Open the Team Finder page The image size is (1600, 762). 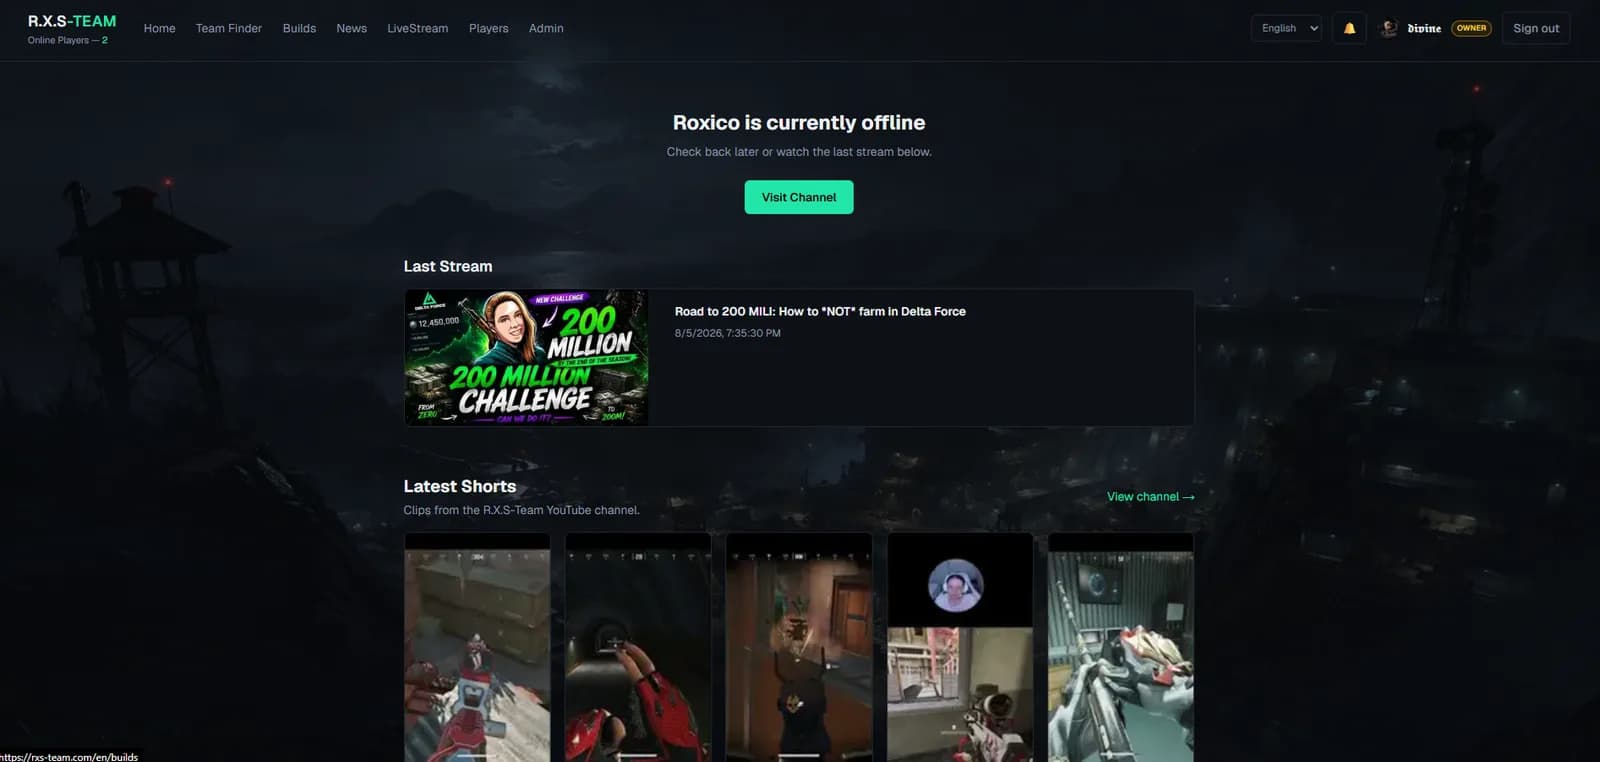[x=229, y=28]
